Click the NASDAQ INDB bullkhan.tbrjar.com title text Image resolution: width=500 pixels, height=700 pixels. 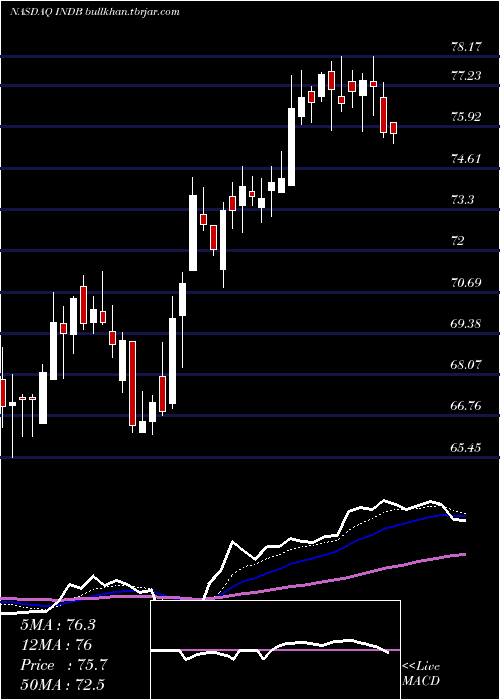[95, 12]
